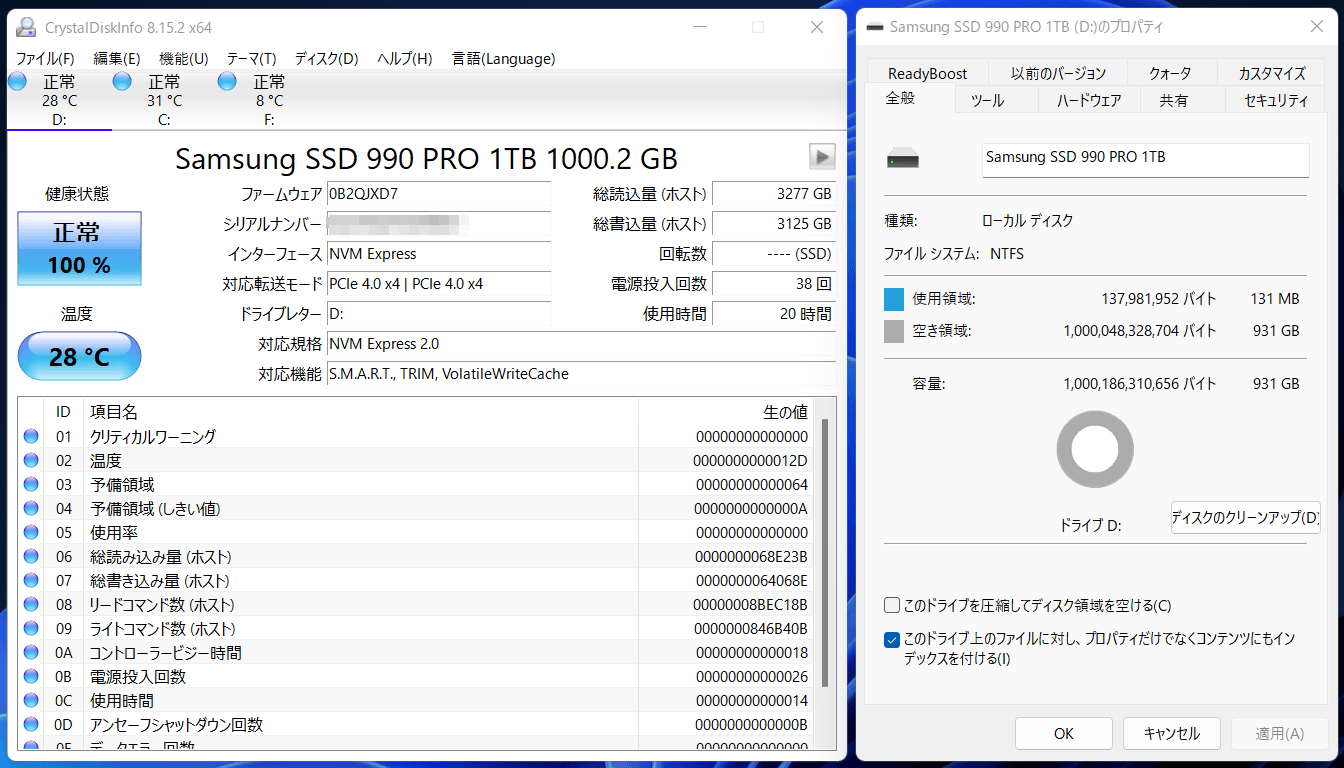Click status orb for 予備領域 row (ID 03)
The height and width of the screenshot is (768, 1344).
coord(31,484)
